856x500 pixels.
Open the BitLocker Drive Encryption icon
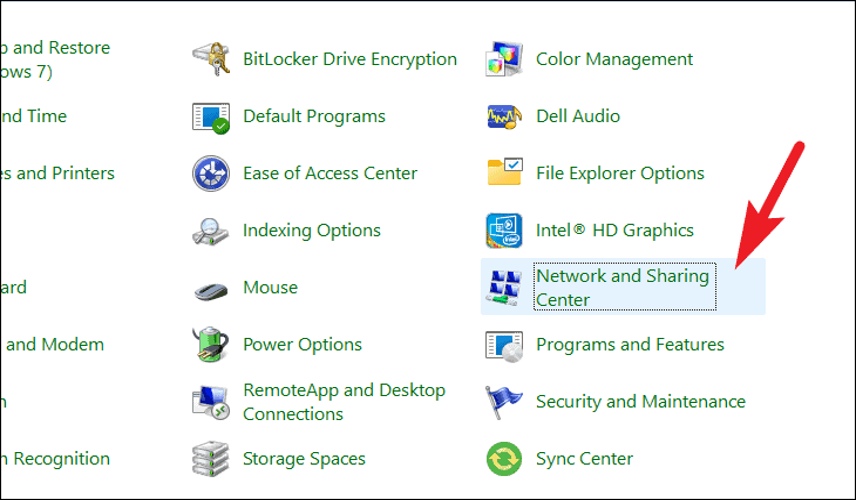[211, 59]
